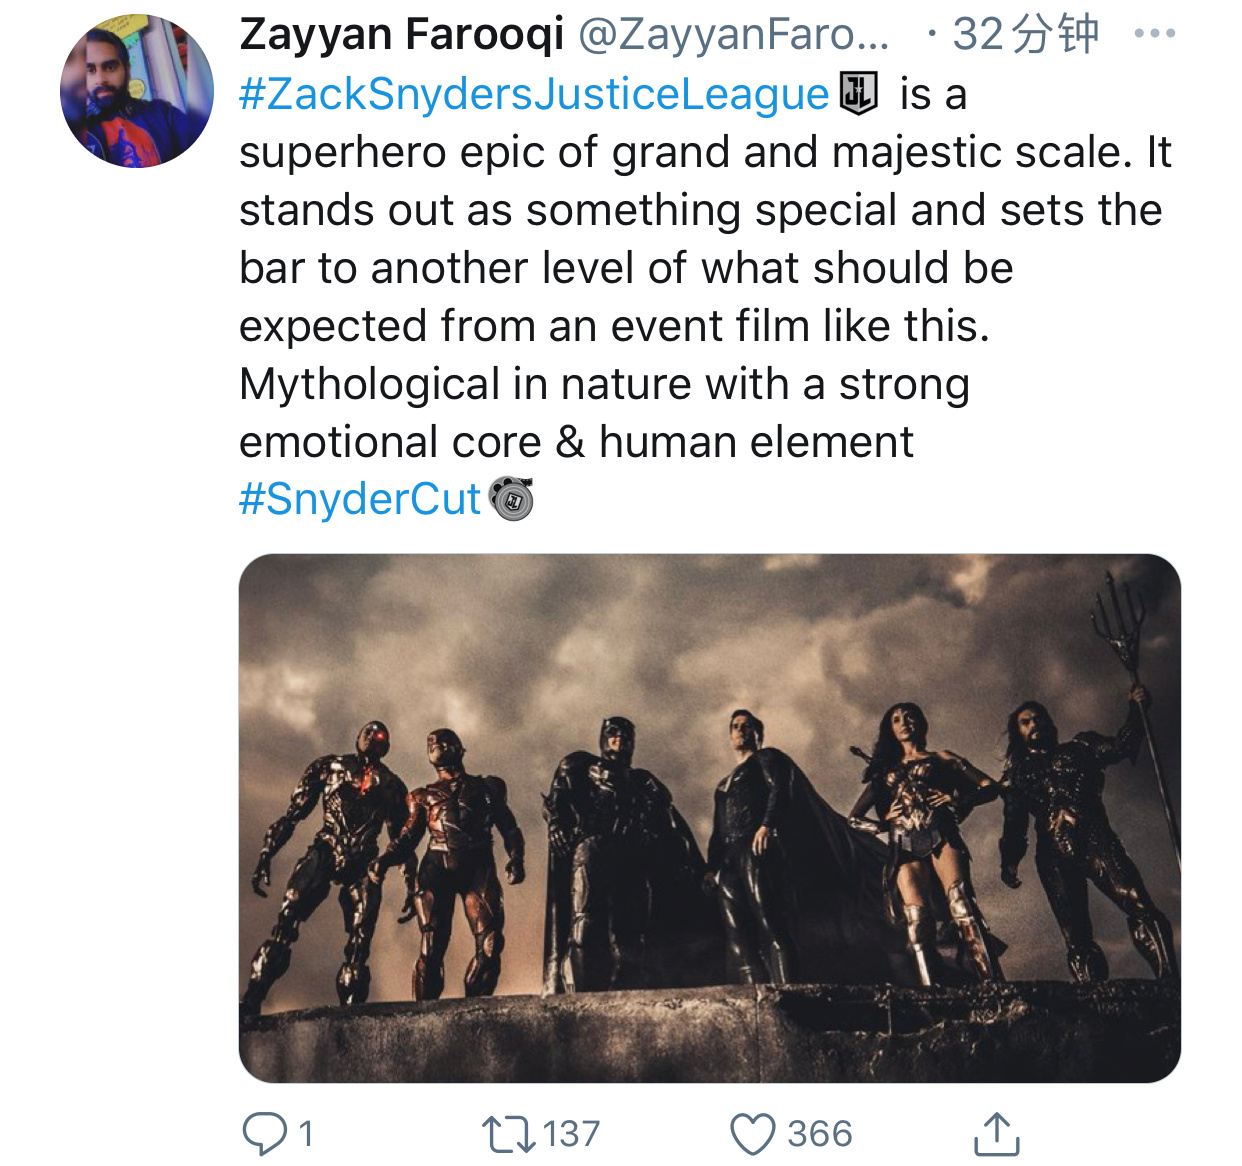Viewport: 1242px width, 1166px height.
Task: Click the tweet line 'emotional core & human element'
Action: click(x=576, y=442)
